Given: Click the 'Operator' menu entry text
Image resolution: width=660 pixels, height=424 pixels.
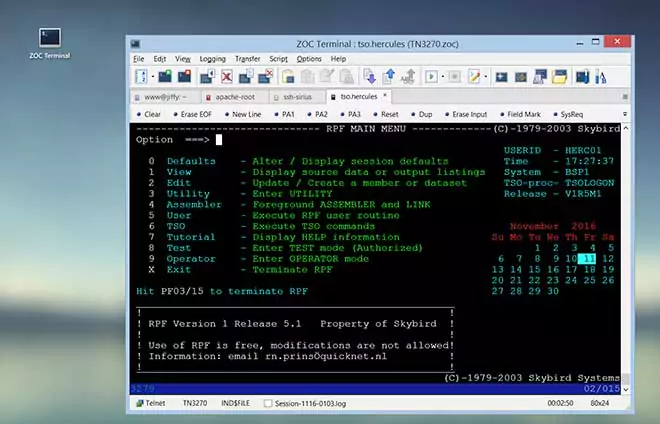Looking at the screenshot, I should (x=191, y=259).
